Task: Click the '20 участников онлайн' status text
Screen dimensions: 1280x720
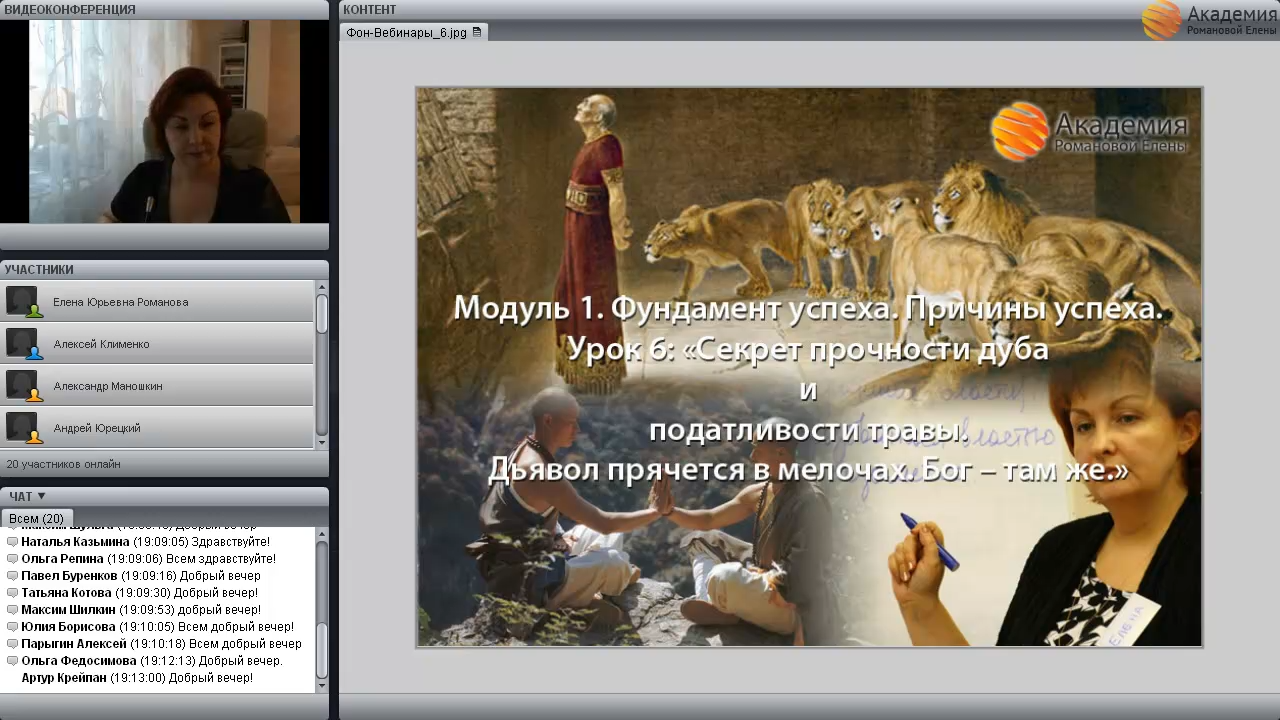Action: (63, 464)
